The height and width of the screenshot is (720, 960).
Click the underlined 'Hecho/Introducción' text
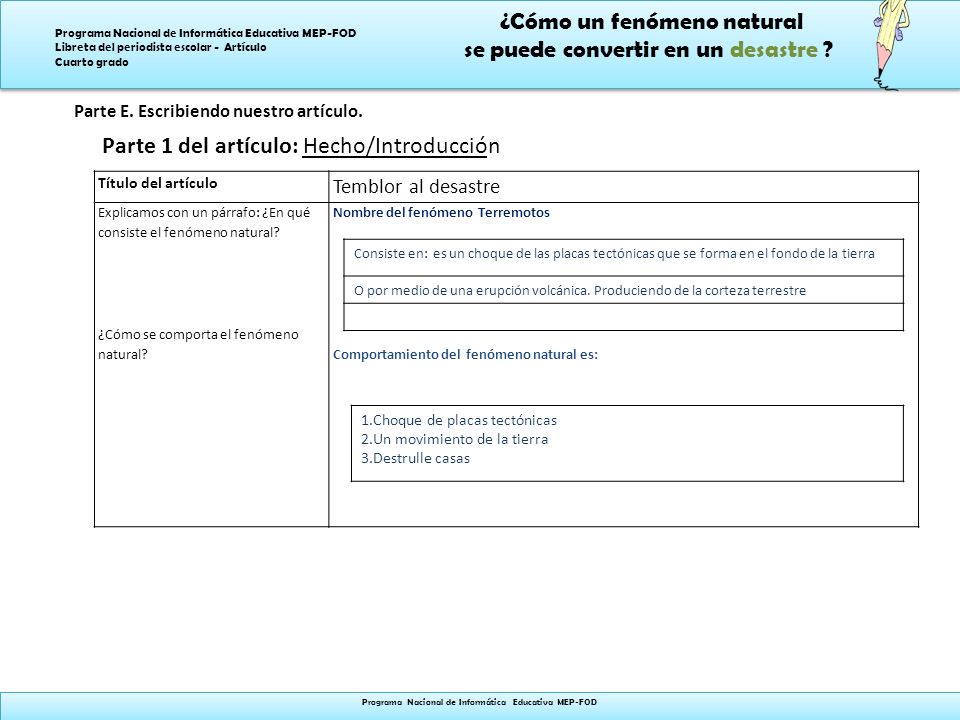[x=401, y=146]
